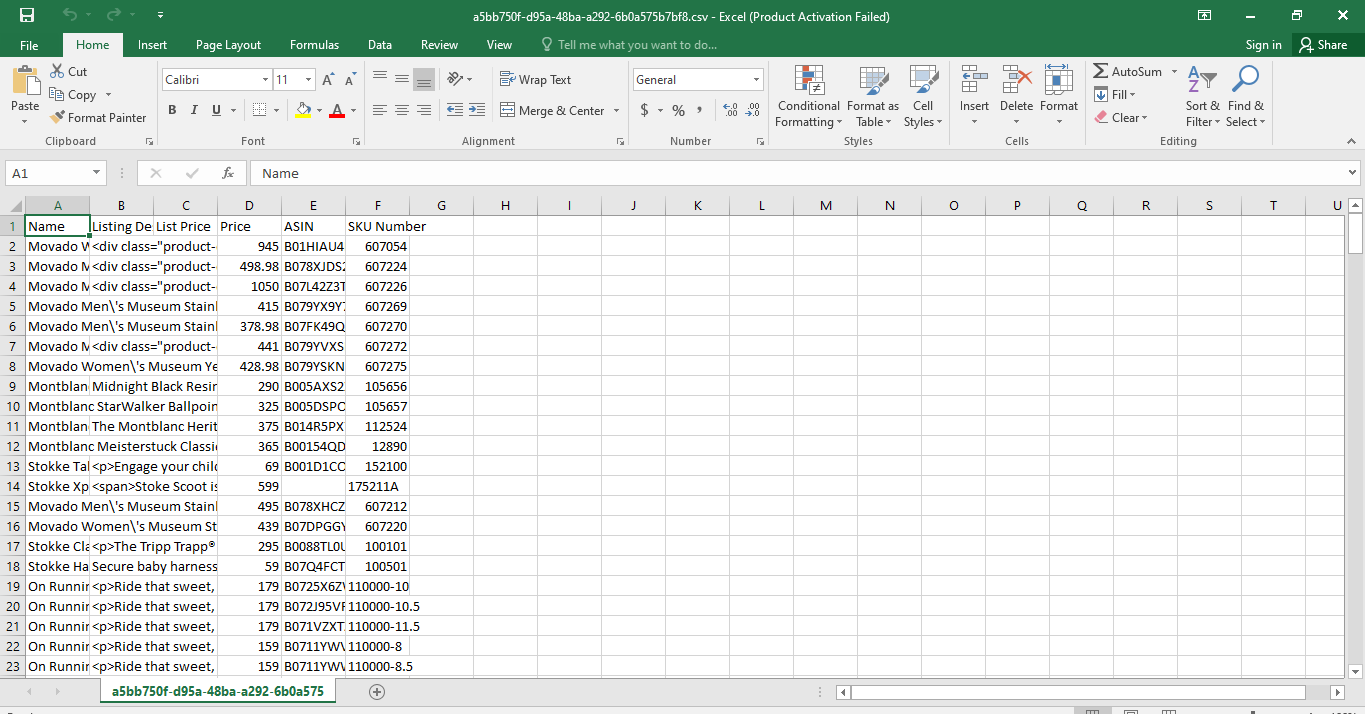Screen dimensions: 1365x714
Task: Open Sort & Filter tool
Action: (1202, 98)
